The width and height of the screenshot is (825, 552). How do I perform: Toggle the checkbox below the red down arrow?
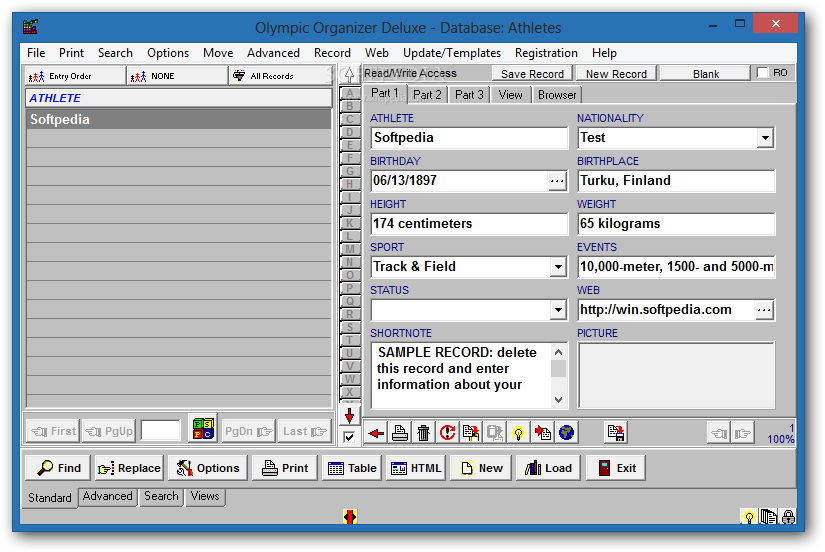coord(349,437)
